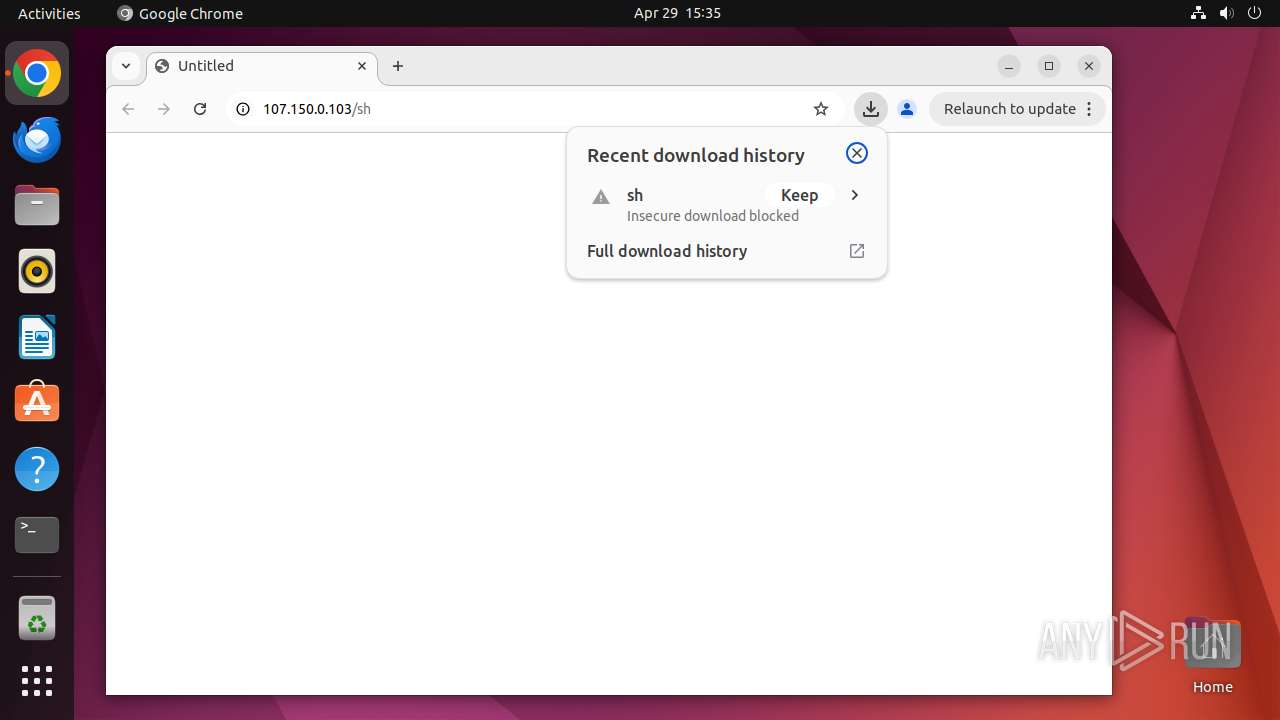
Task: Expand more options chevron for sh download
Action: (854, 195)
